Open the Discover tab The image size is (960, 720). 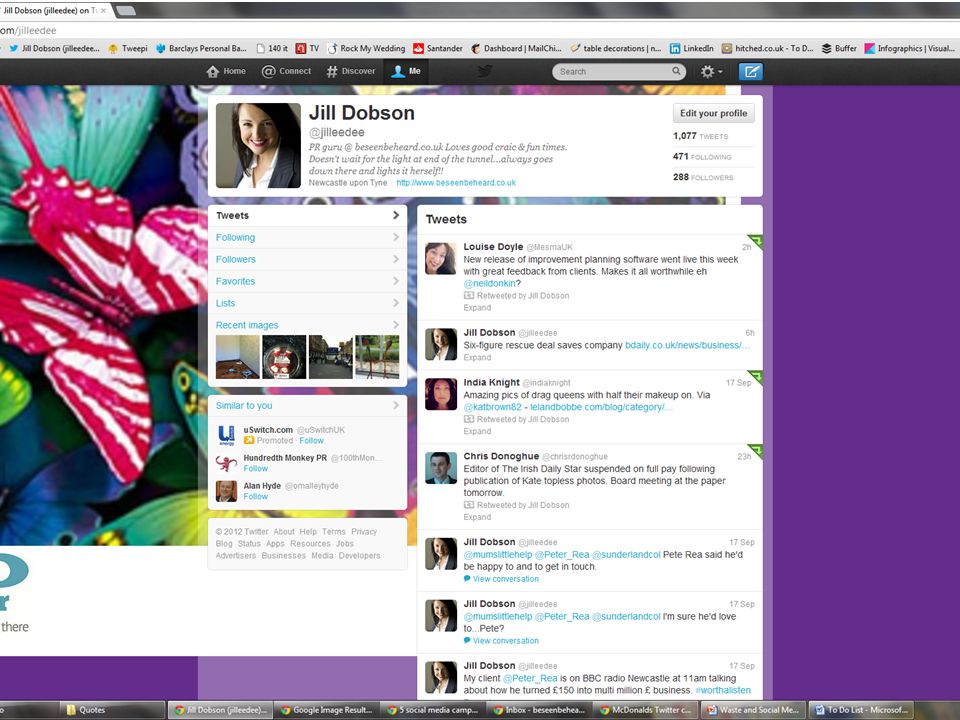[x=350, y=71]
